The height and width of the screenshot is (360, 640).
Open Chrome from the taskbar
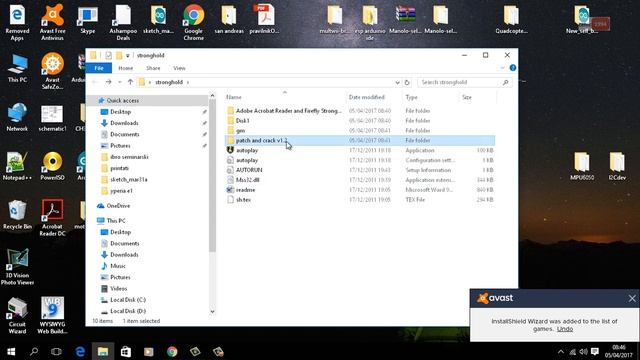pyautogui.click(x=172, y=351)
